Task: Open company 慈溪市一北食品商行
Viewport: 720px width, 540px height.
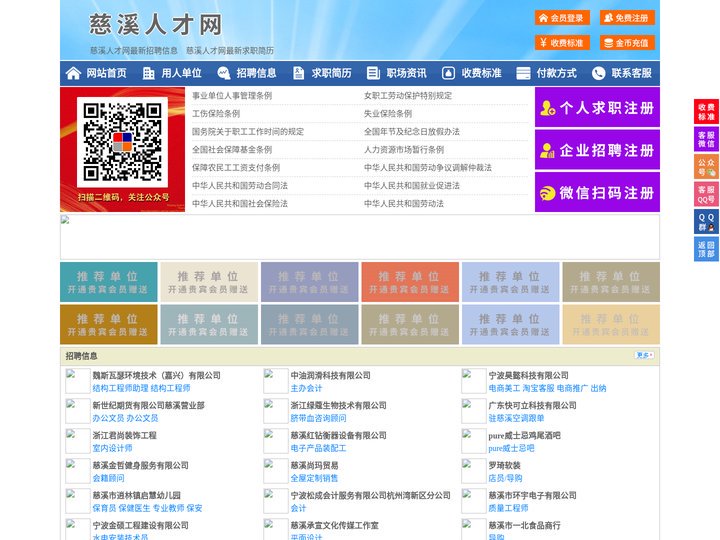Action: 524,525
